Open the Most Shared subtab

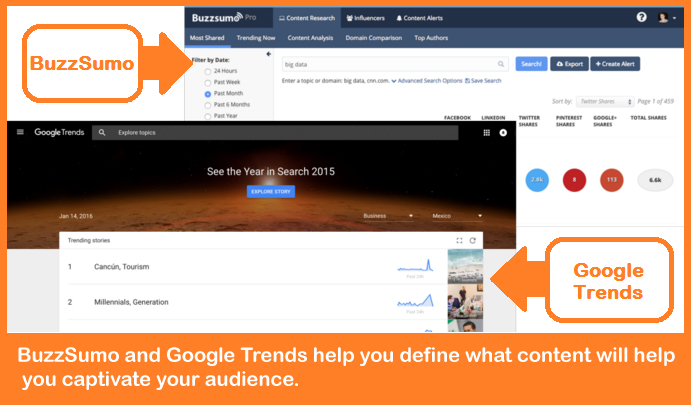pyautogui.click(x=207, y=38)
